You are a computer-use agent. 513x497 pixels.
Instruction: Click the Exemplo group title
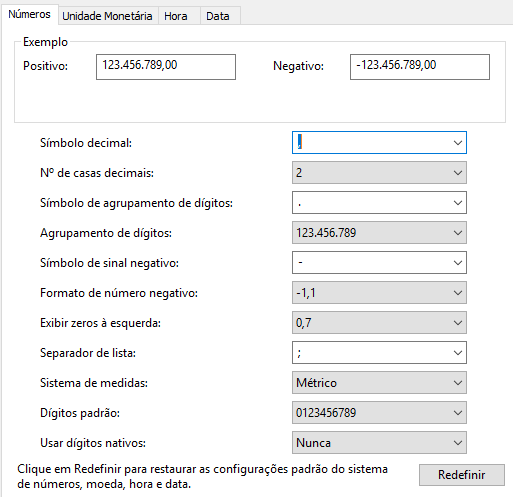click(x=45, y=42)
